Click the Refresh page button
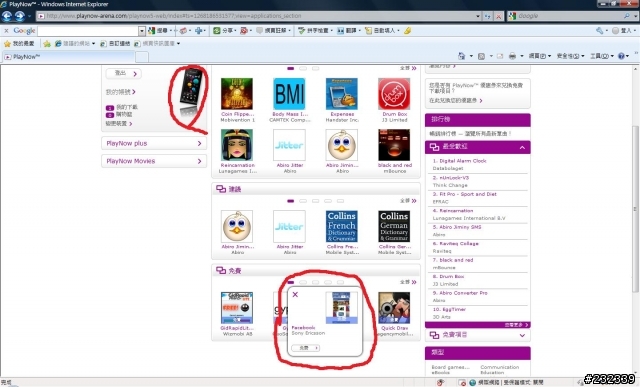Screen dimensions: 640x387 pos(487,16)
